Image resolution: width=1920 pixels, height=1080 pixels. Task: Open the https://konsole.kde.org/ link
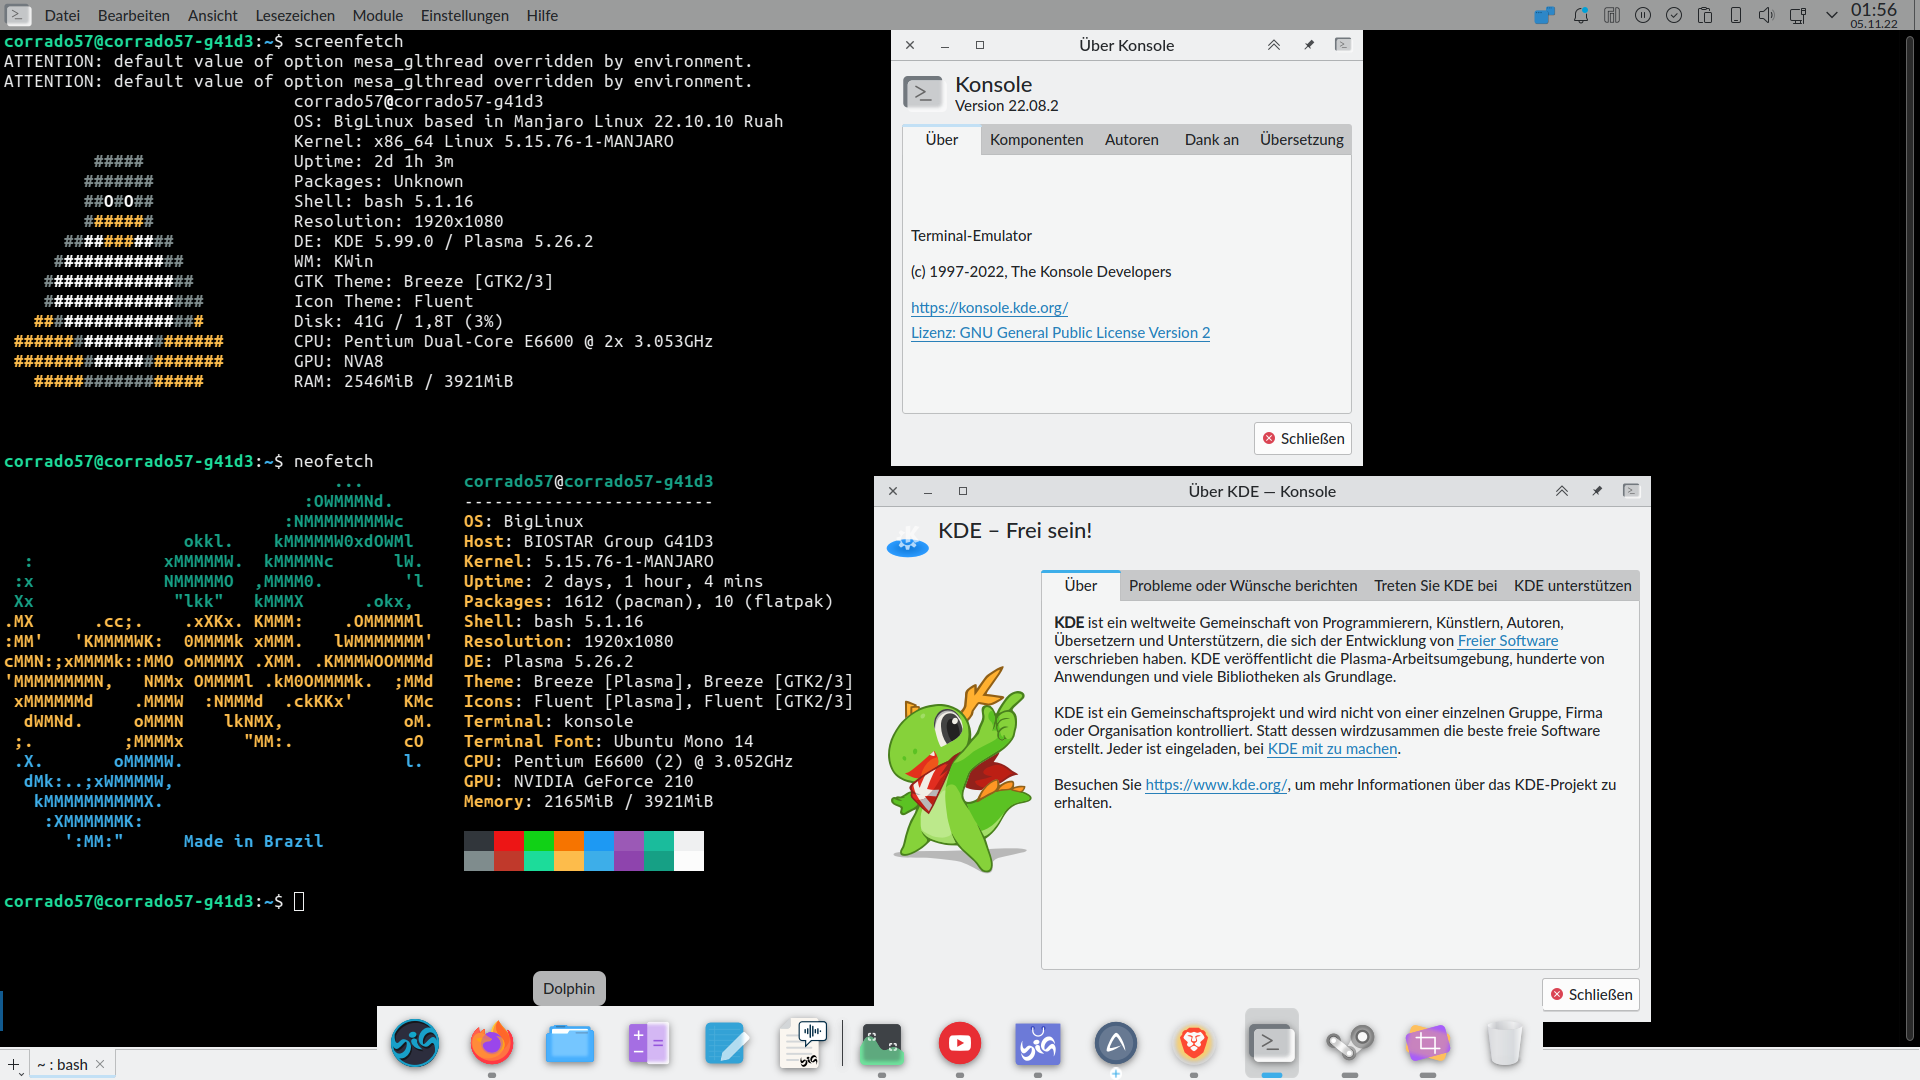point(989,308)
